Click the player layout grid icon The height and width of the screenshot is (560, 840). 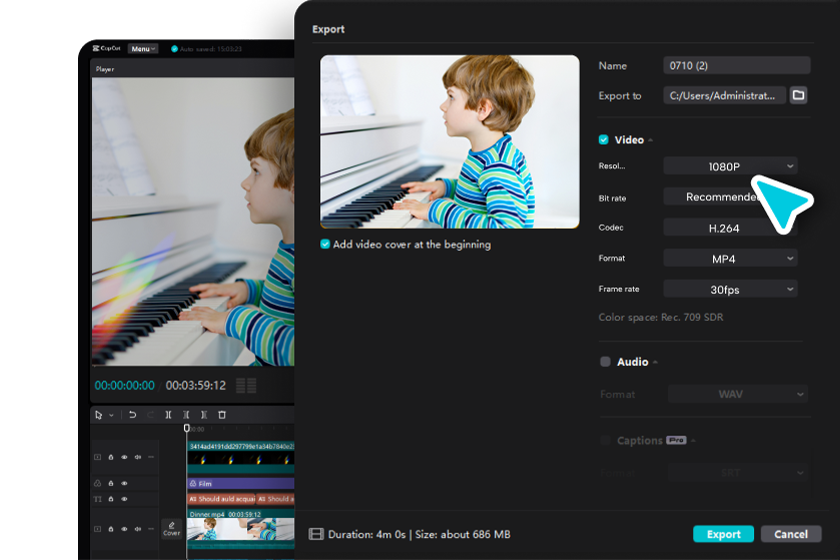(246, 385)
